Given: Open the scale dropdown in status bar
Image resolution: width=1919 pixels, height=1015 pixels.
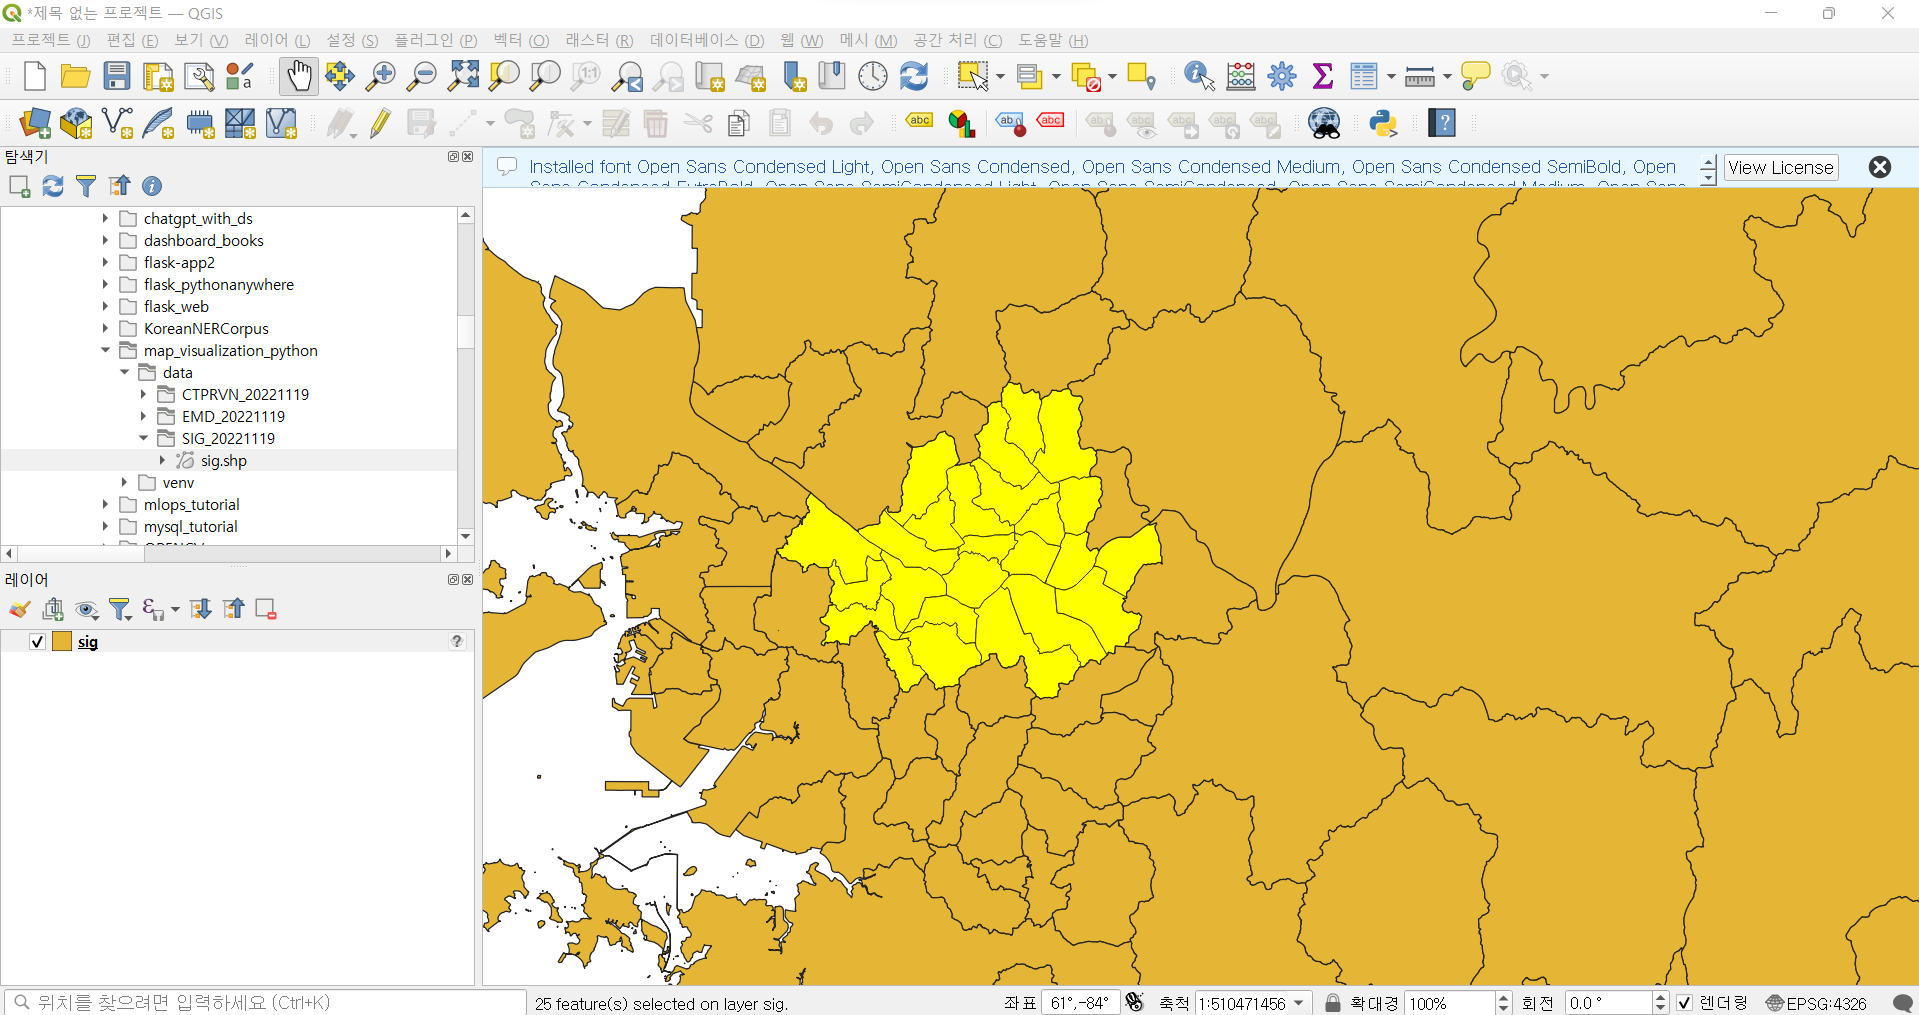Looking at the screenshot, I should [1299, 1003].
